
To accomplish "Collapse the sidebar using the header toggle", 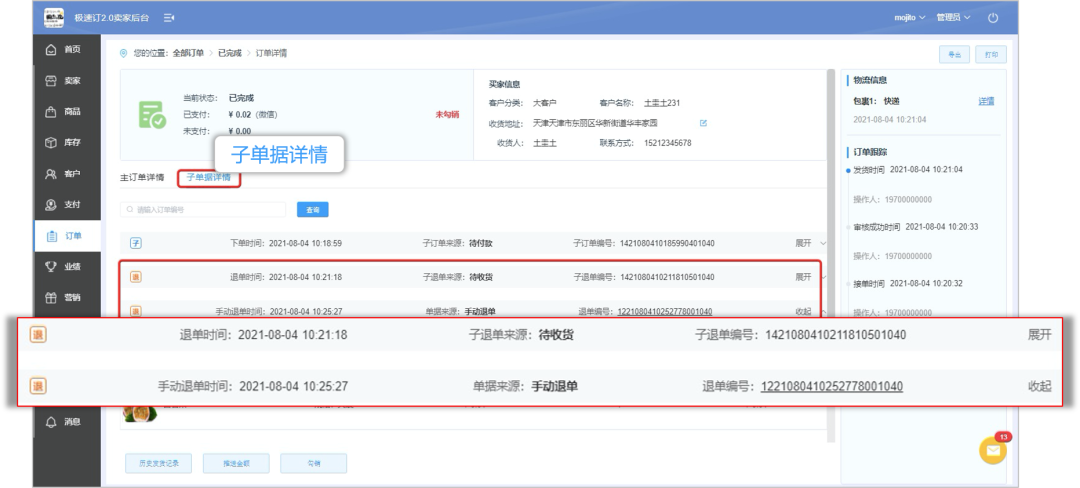I will (169, 18).
